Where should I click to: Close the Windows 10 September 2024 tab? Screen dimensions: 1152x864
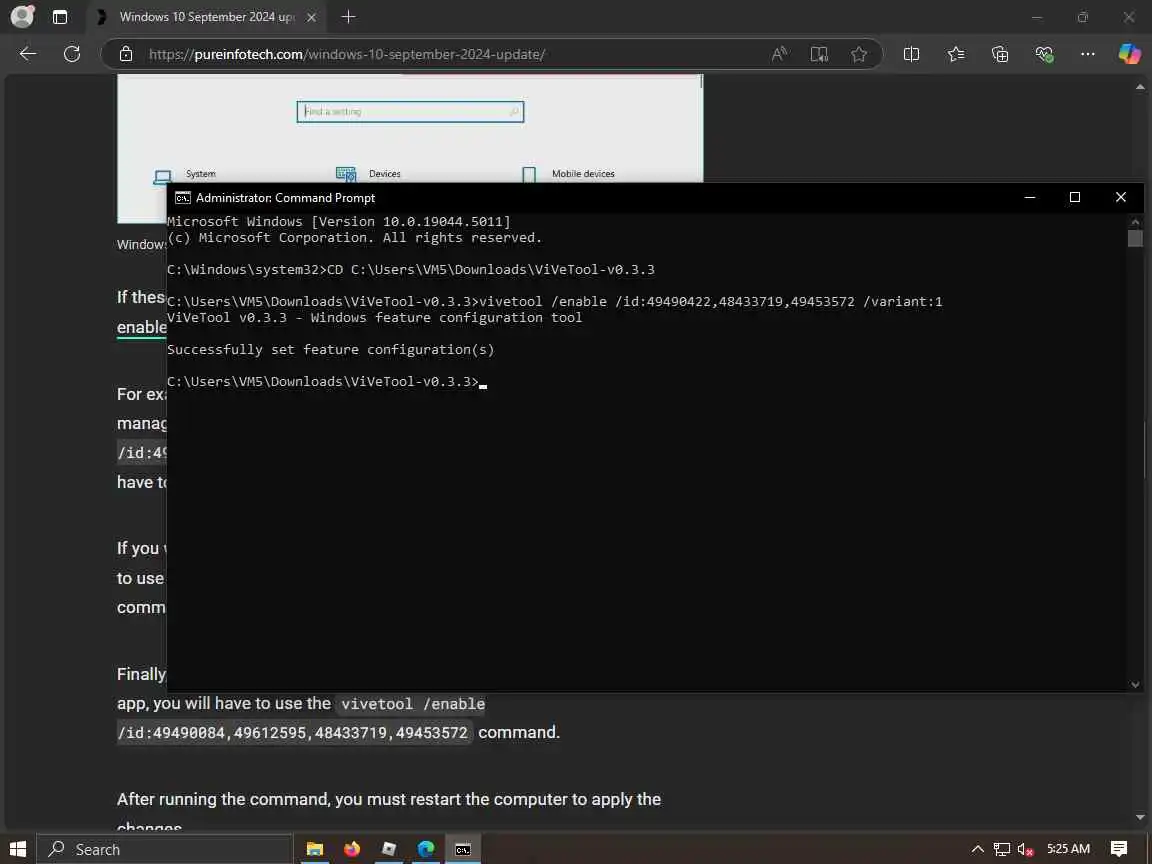312,17
